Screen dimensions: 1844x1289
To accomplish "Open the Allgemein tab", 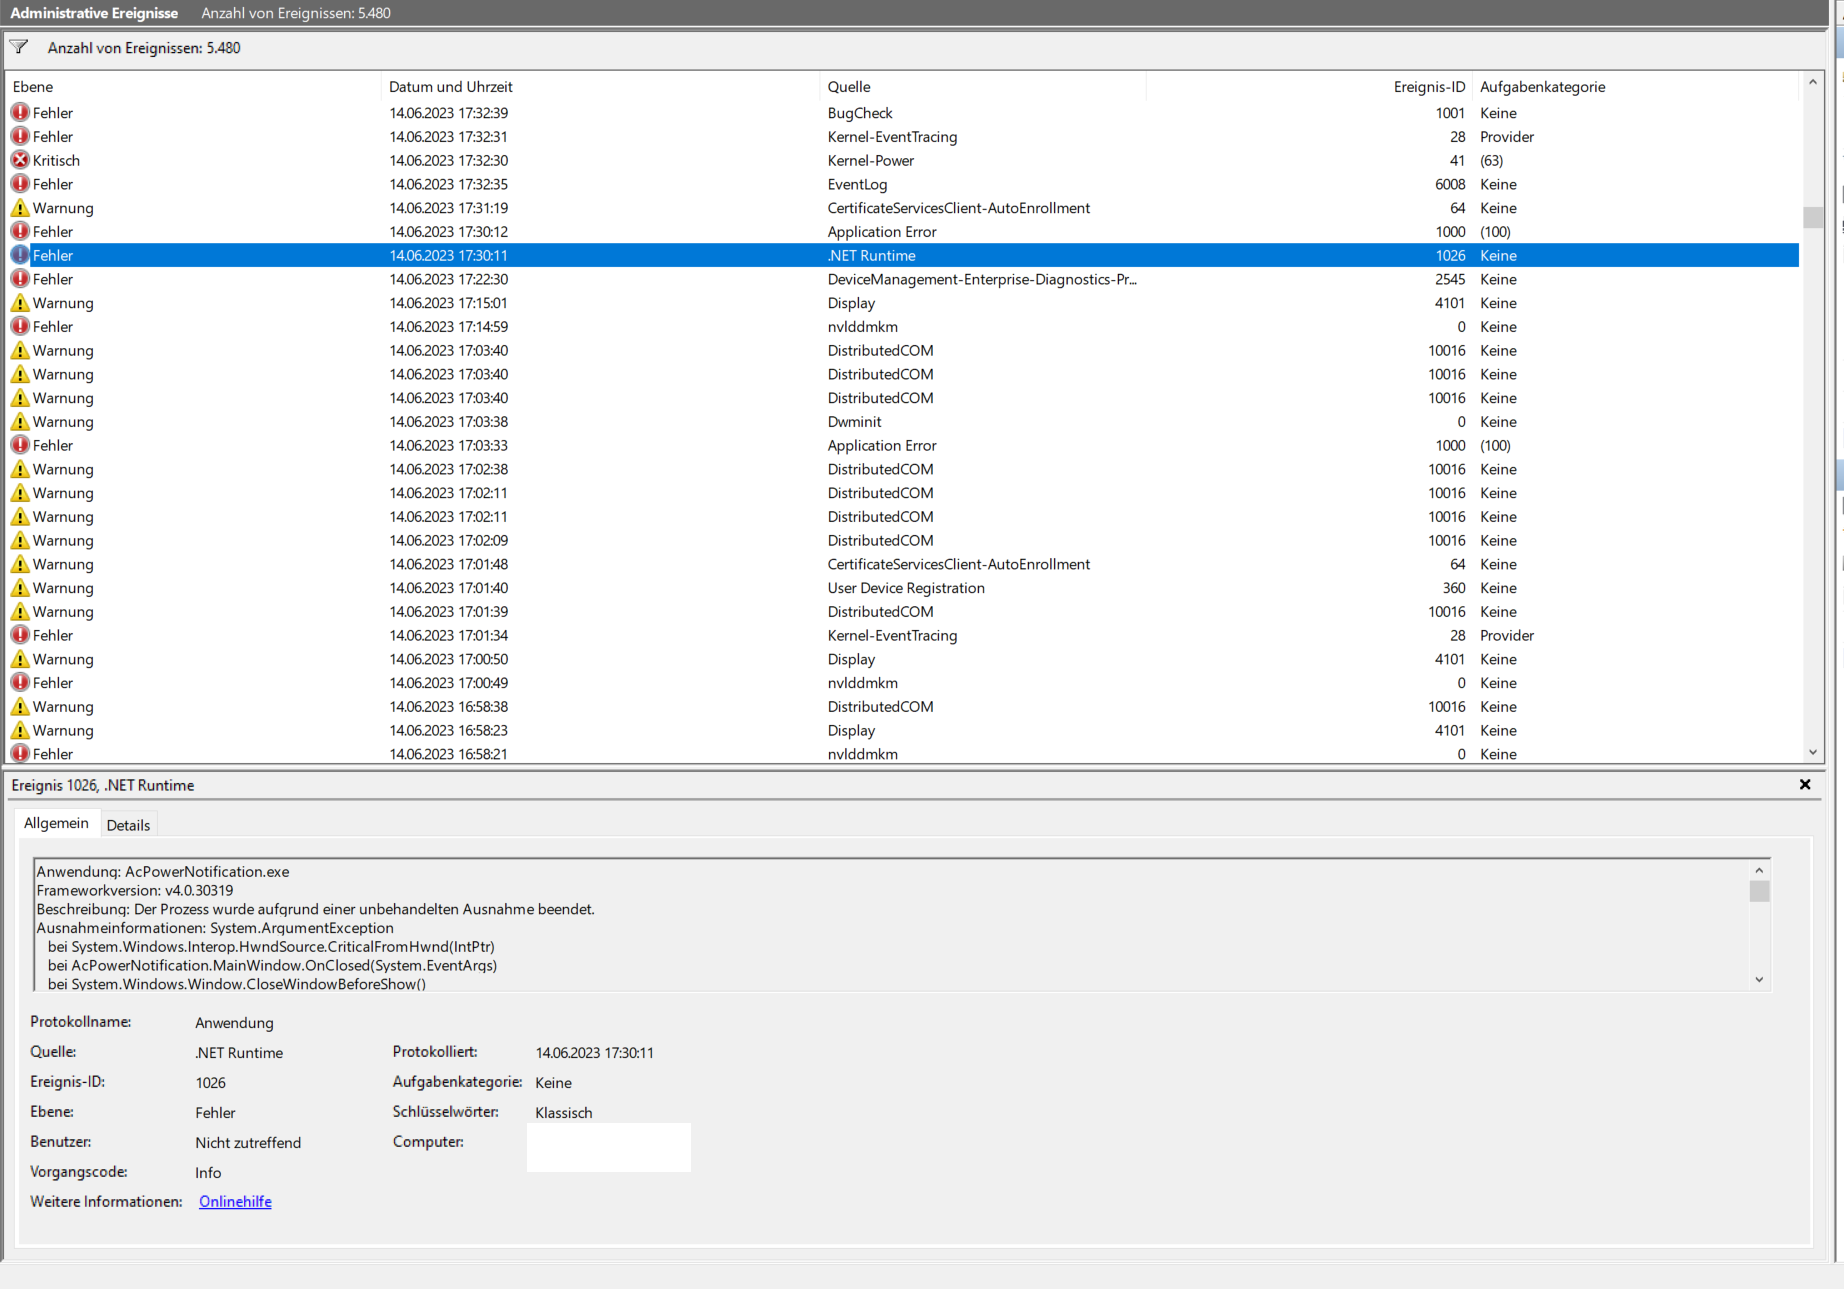I will (x=56, y=823).
